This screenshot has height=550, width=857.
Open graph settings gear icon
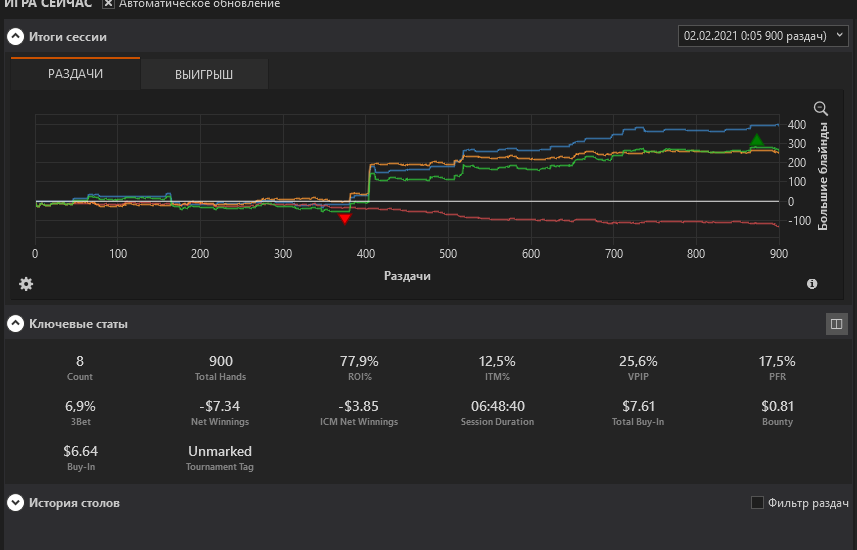(26, 284)
